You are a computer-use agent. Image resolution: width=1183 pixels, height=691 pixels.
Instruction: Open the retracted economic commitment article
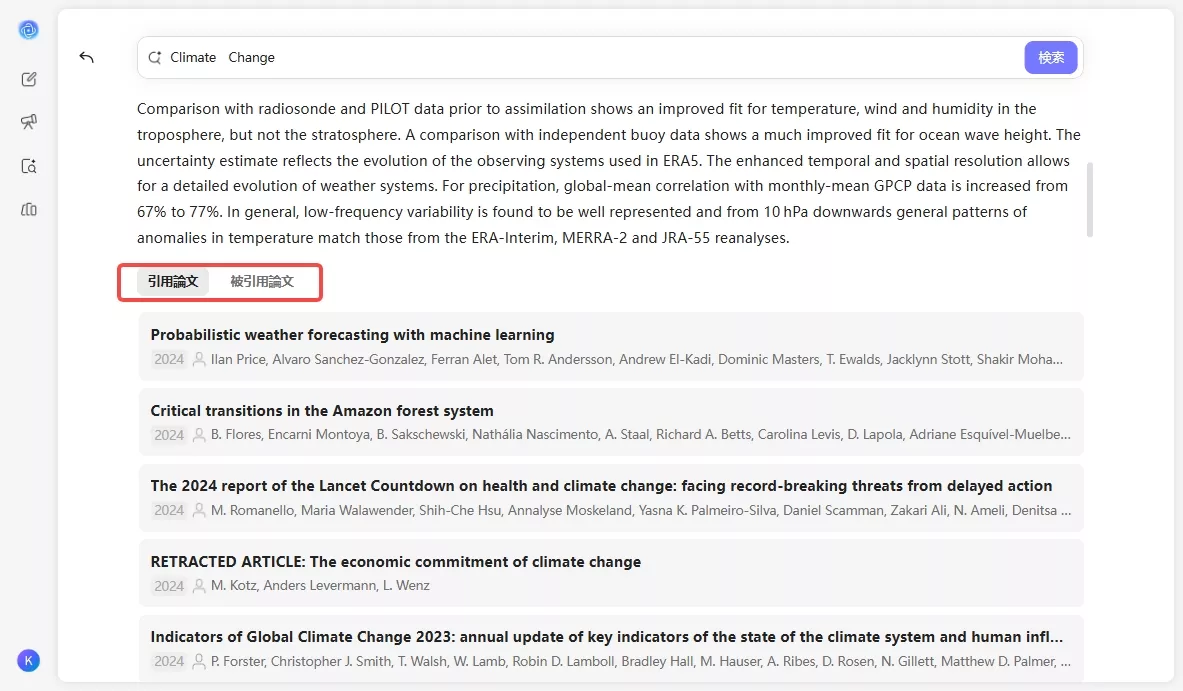pyautogui.click(x=395, y=562)
